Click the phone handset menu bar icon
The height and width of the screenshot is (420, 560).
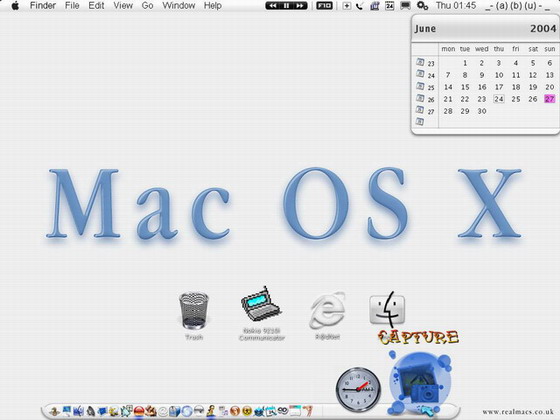(x=360, y=6)
